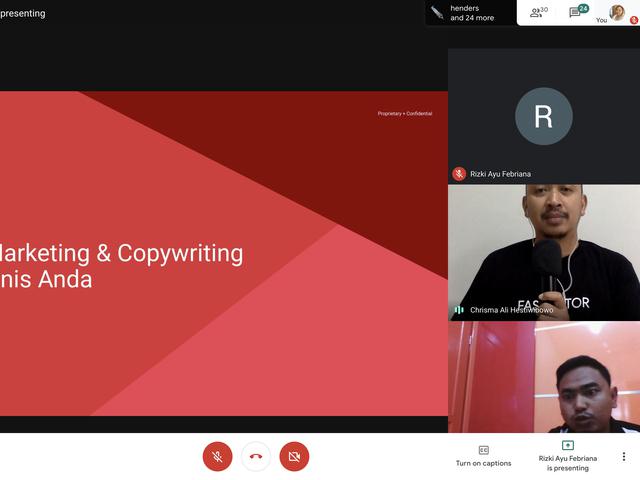Click the Proprietary + Confidential slide text
640x480 pixels.
click(404, 113)
